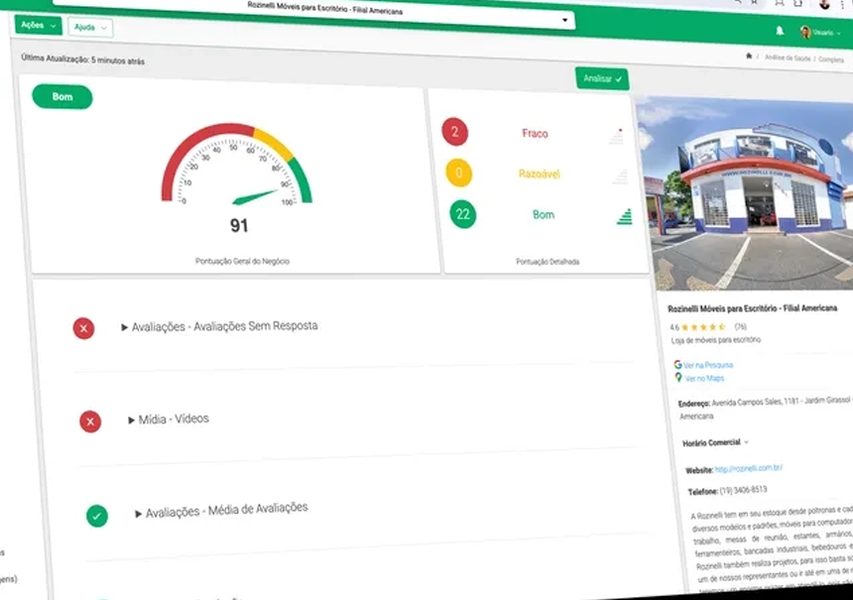Click the red Fraco count circle

455,132
